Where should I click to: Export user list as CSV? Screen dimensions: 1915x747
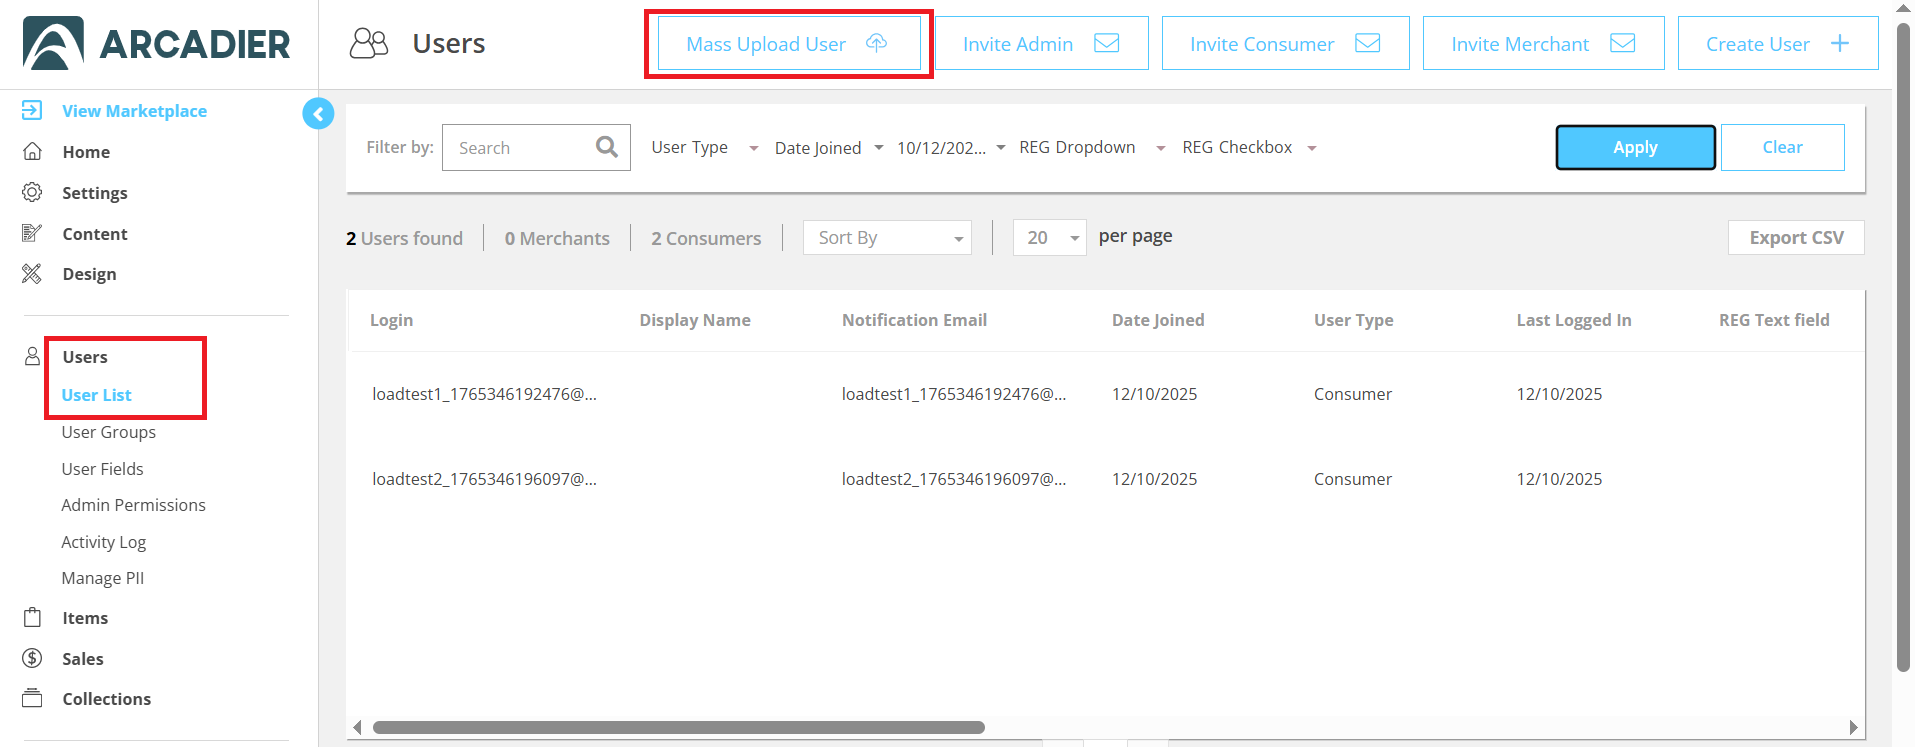[1796, 237]
